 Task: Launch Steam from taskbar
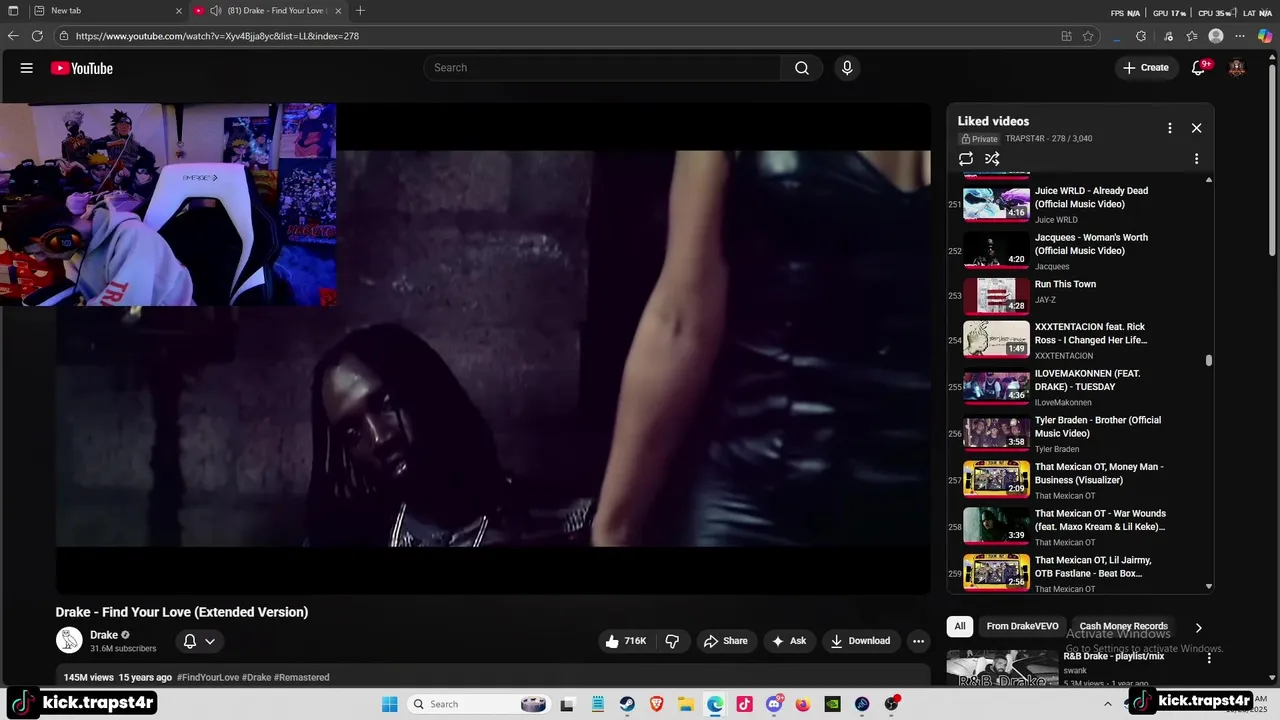(x=627, y=704)
